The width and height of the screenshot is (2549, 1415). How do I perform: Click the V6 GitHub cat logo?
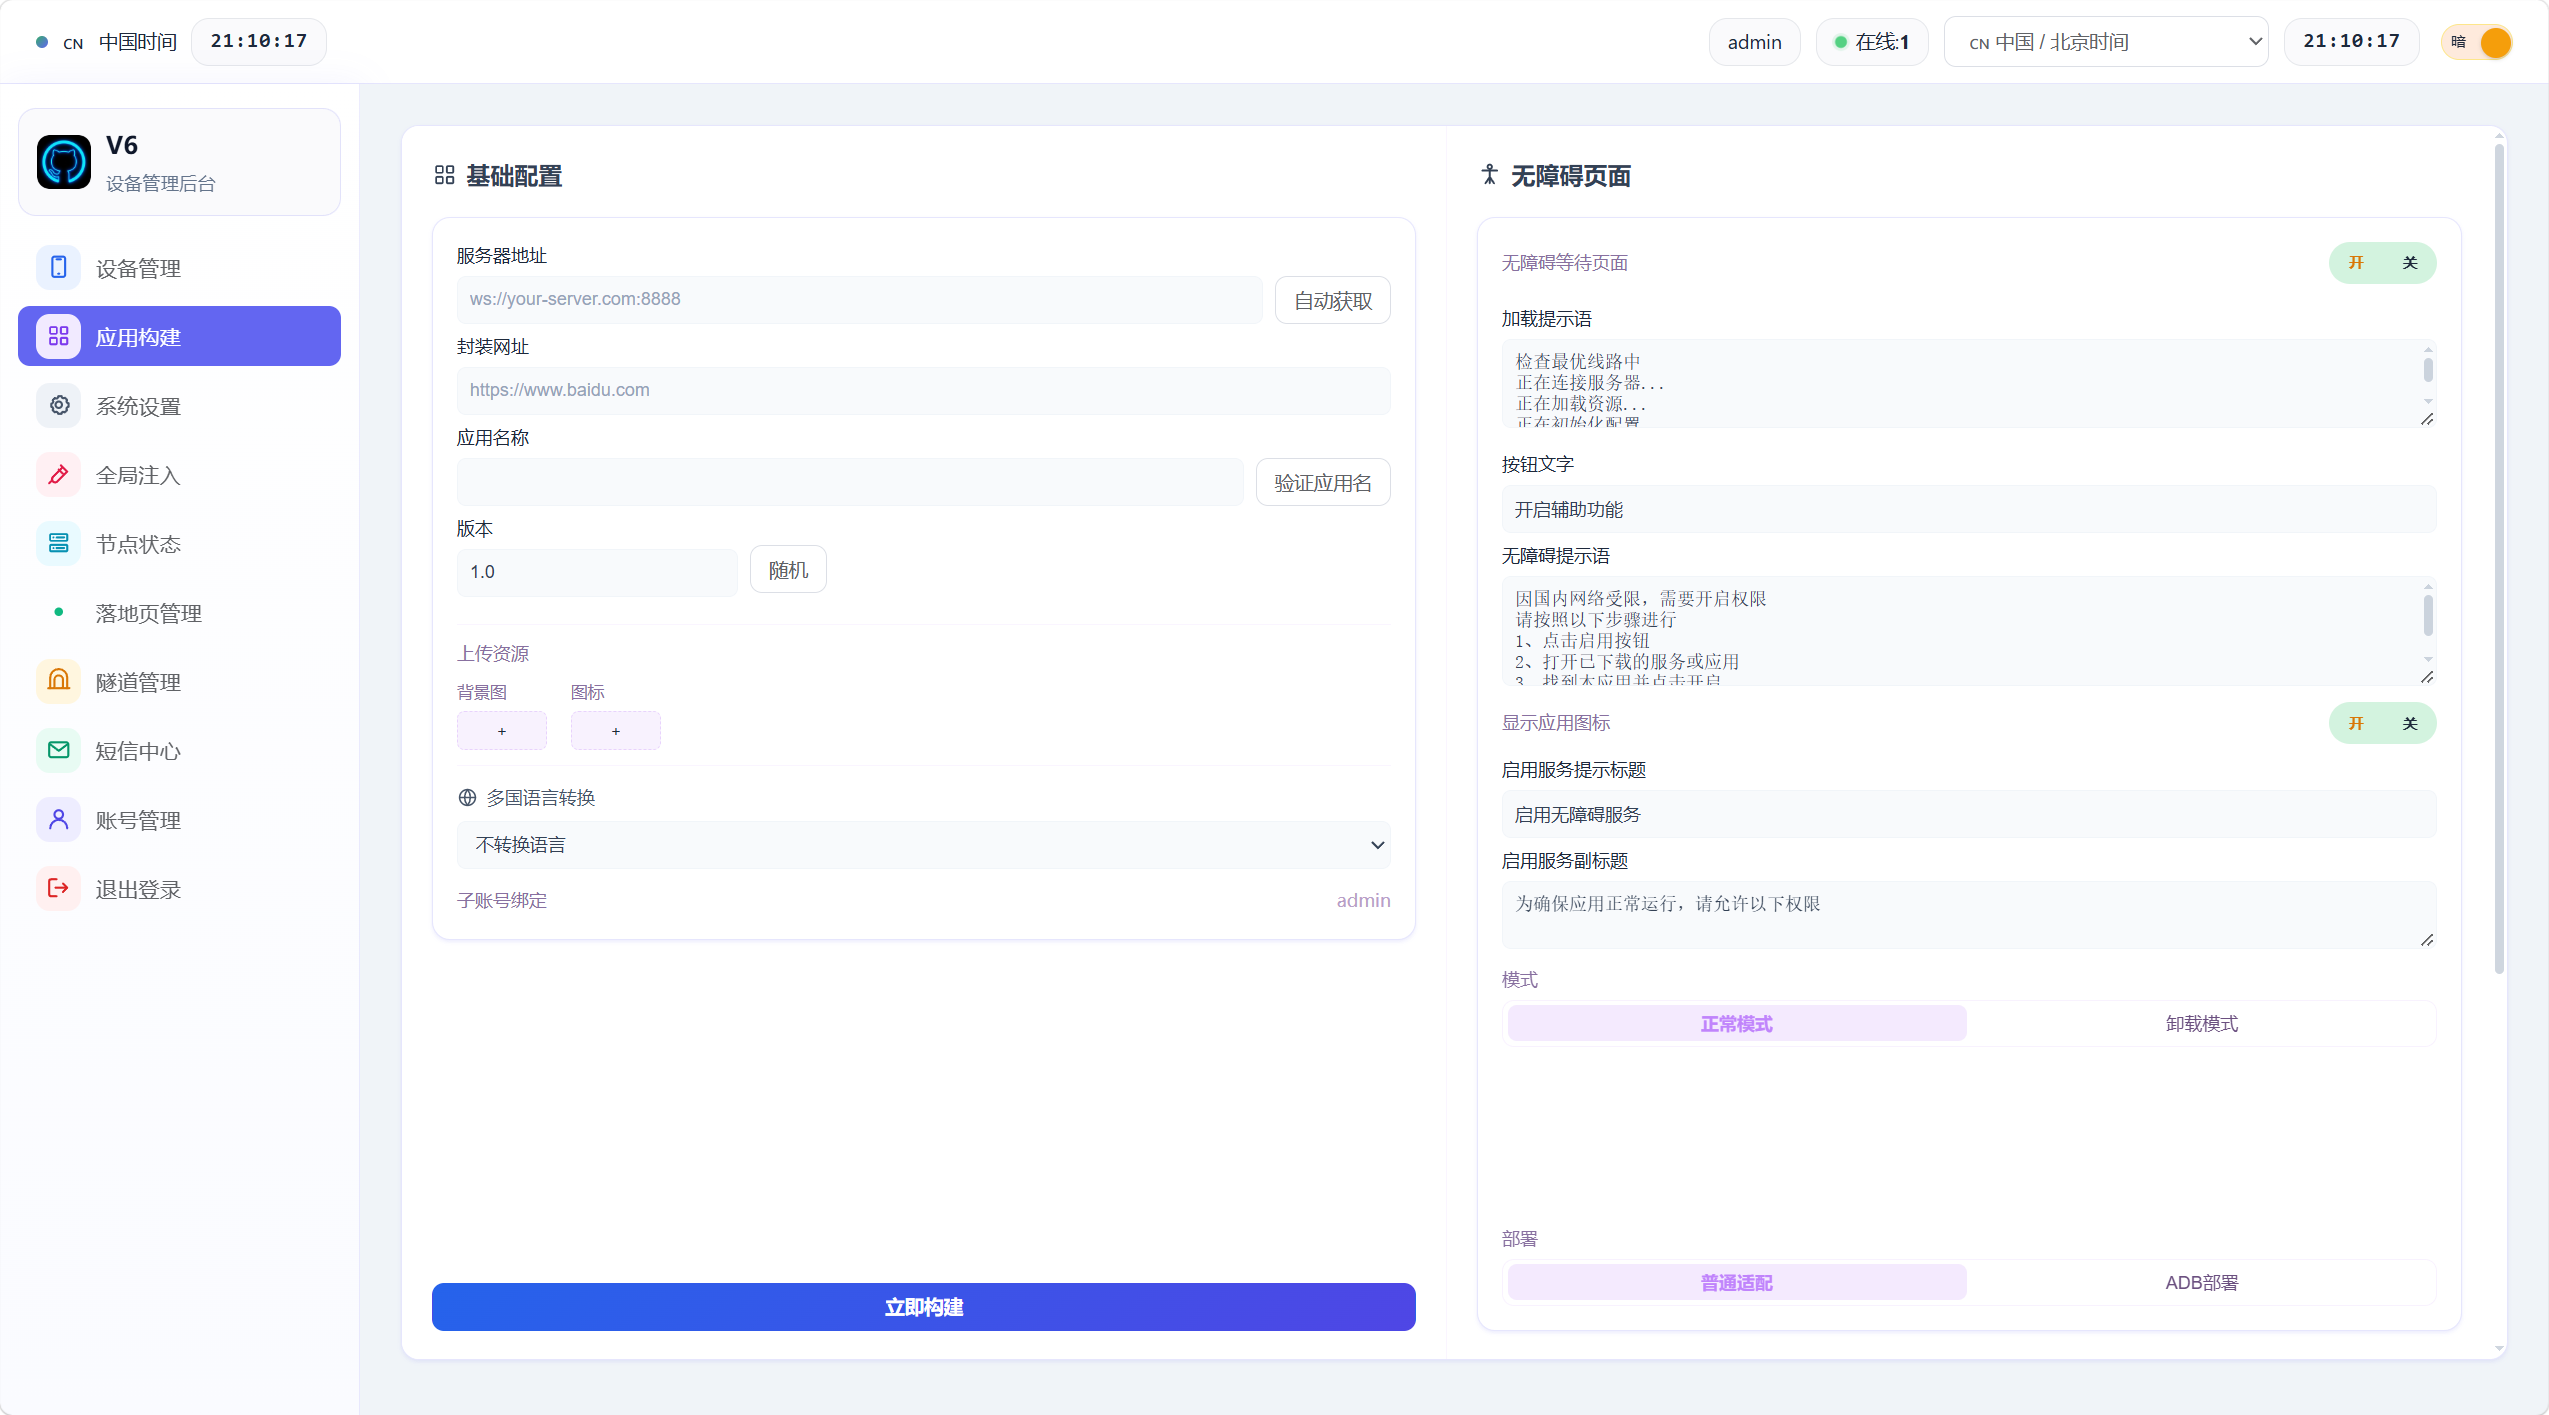click(64, 162)
